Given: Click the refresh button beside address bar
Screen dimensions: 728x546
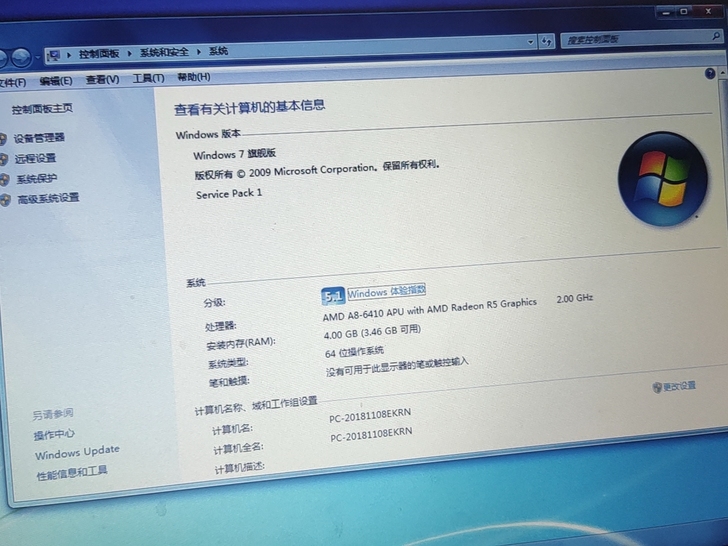Looking at the screenshot, I should tap(546, 41).
